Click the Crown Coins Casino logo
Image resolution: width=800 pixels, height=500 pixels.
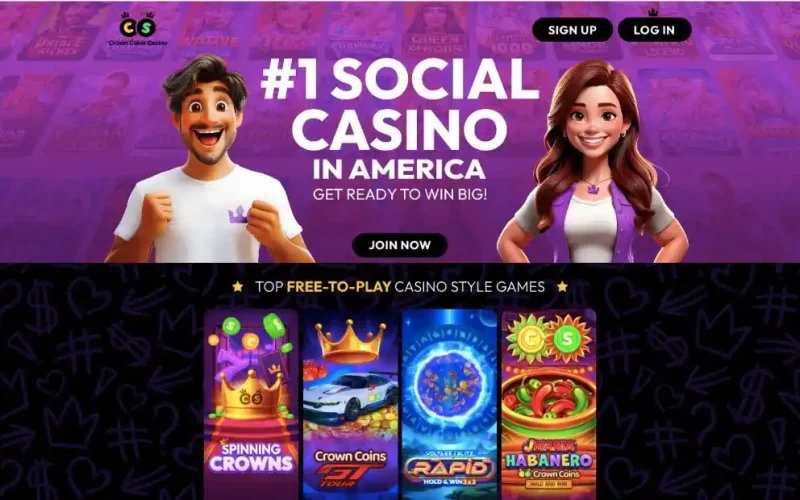[137, 29]
